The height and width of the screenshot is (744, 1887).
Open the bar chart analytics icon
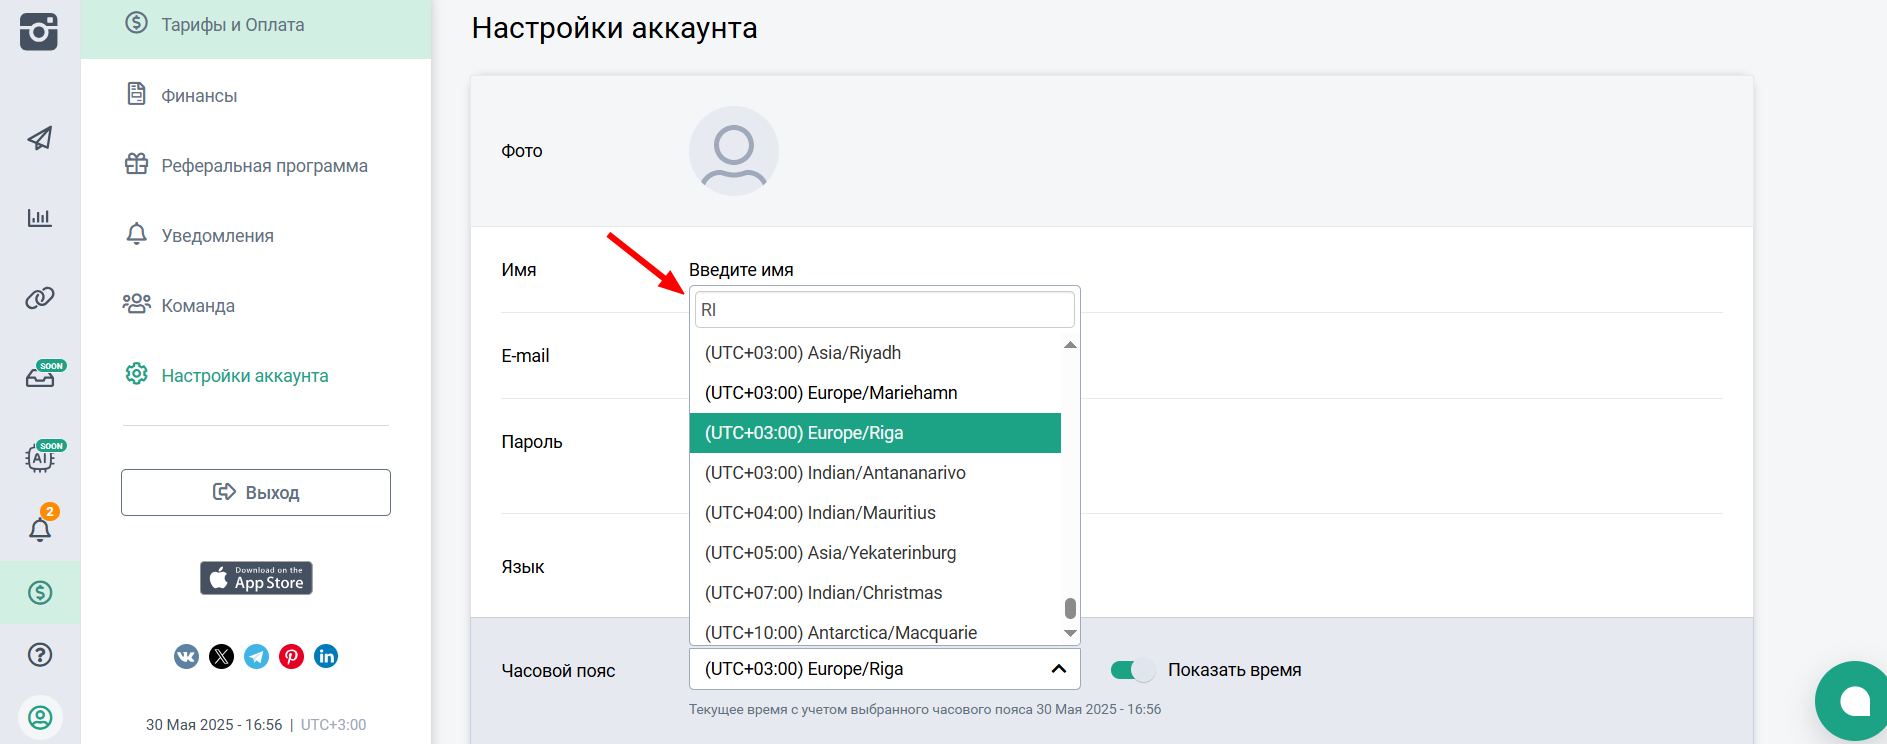[40, 217]
